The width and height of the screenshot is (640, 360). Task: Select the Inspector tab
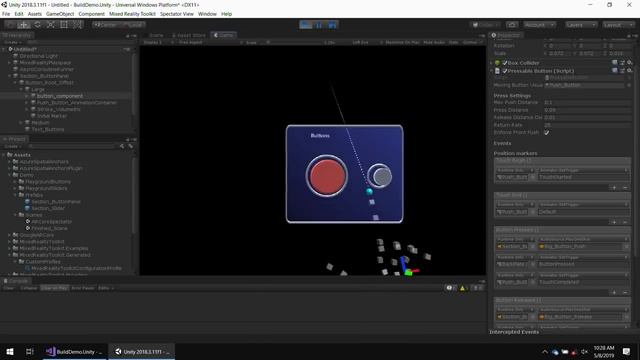point(506,35)
